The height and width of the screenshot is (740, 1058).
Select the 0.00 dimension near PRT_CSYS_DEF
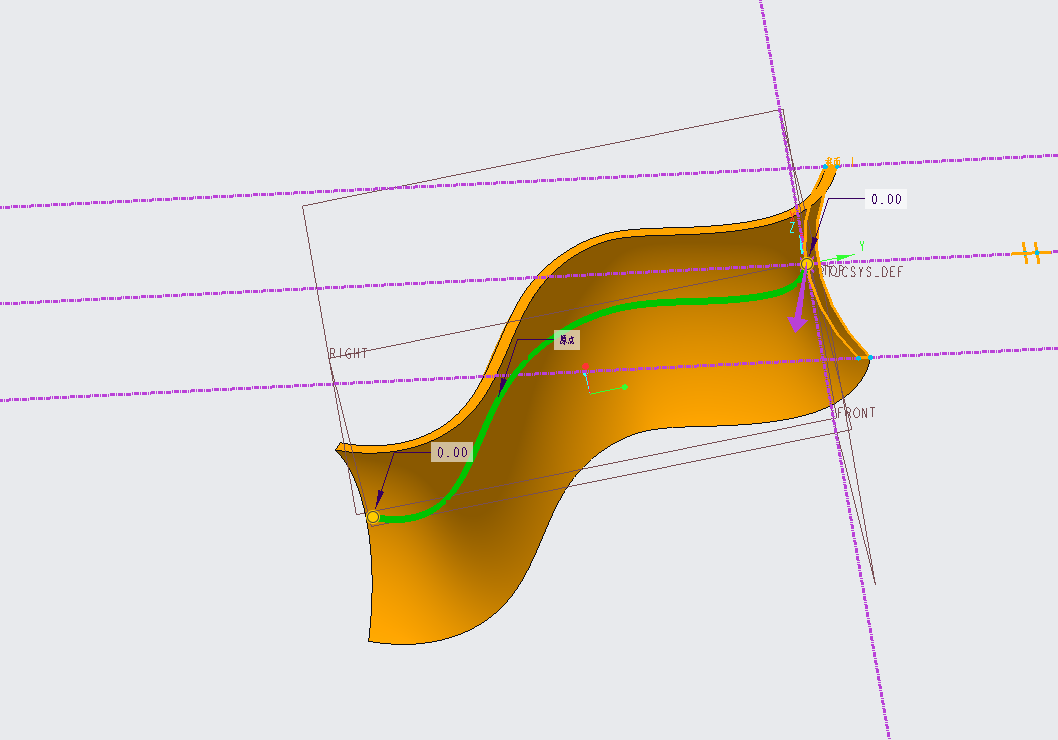(x=886, y=199)
